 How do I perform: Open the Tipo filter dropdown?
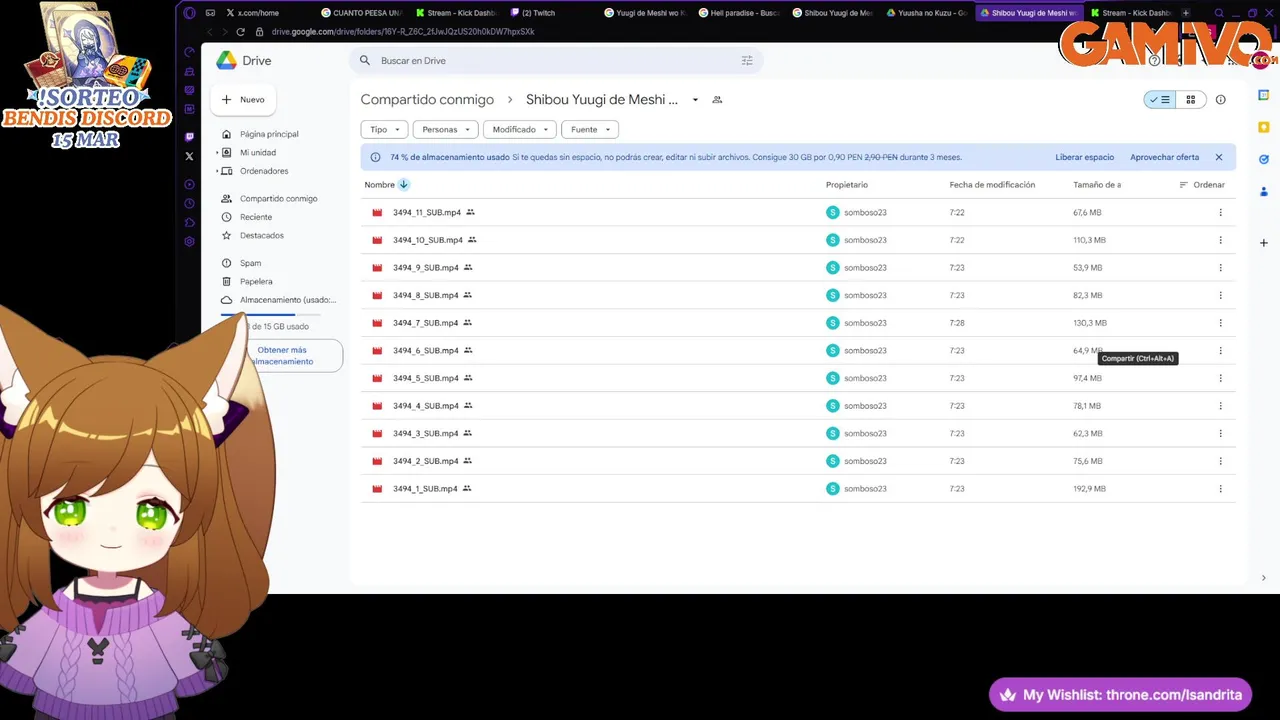[x=384, y=129]
